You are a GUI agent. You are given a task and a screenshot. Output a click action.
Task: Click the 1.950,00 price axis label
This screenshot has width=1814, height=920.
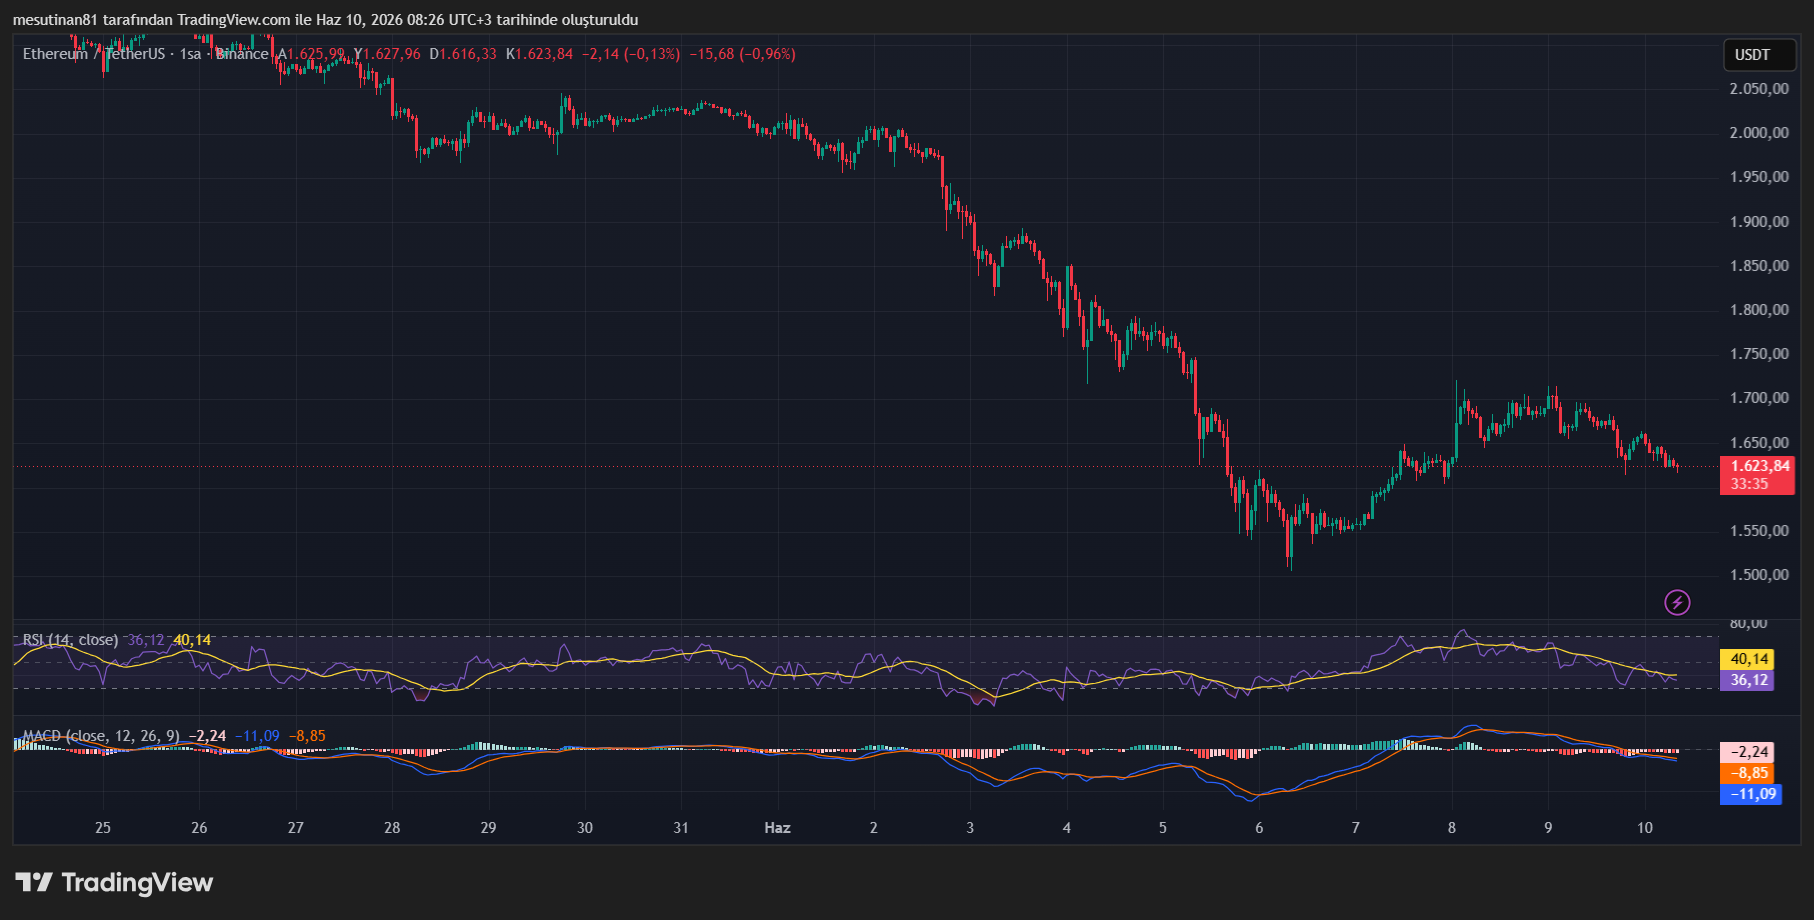click(1759, 177)
